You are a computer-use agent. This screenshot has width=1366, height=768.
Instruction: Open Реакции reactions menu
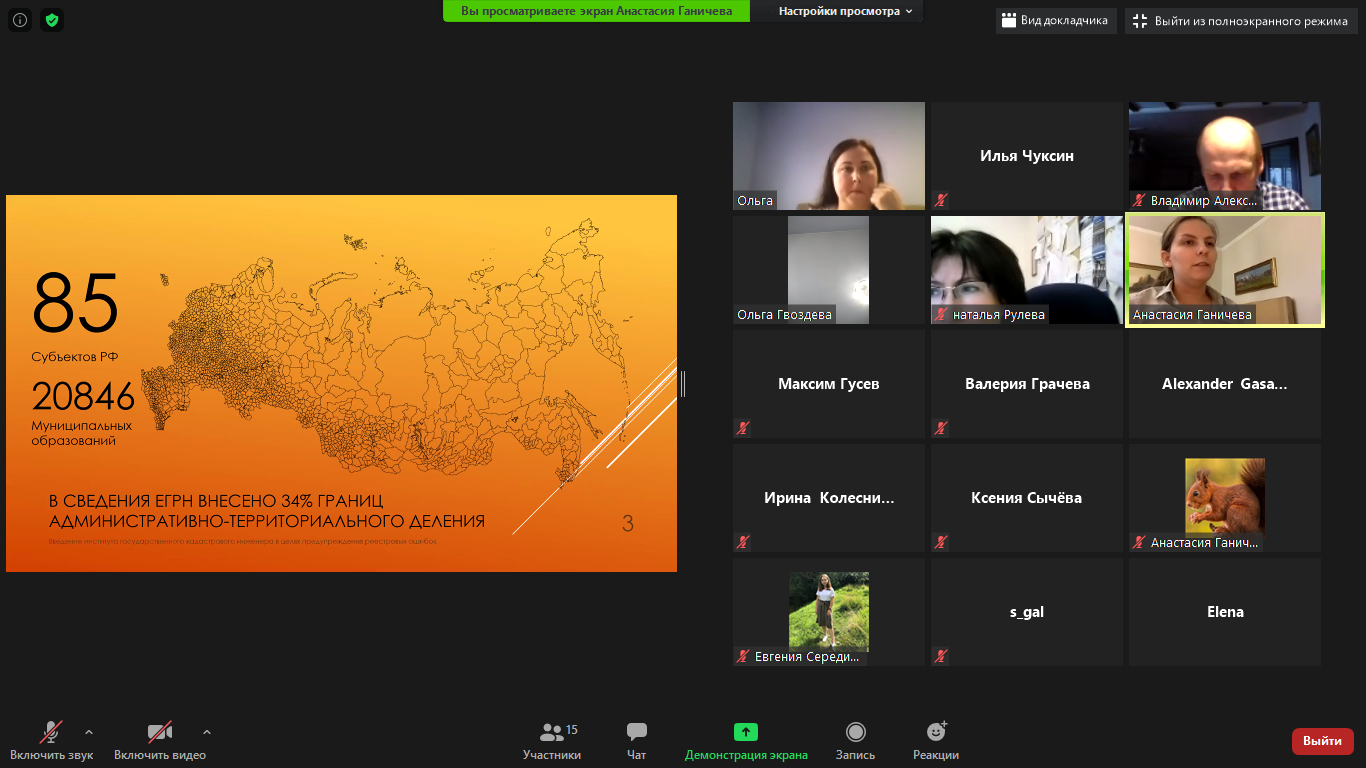[936, 741]
